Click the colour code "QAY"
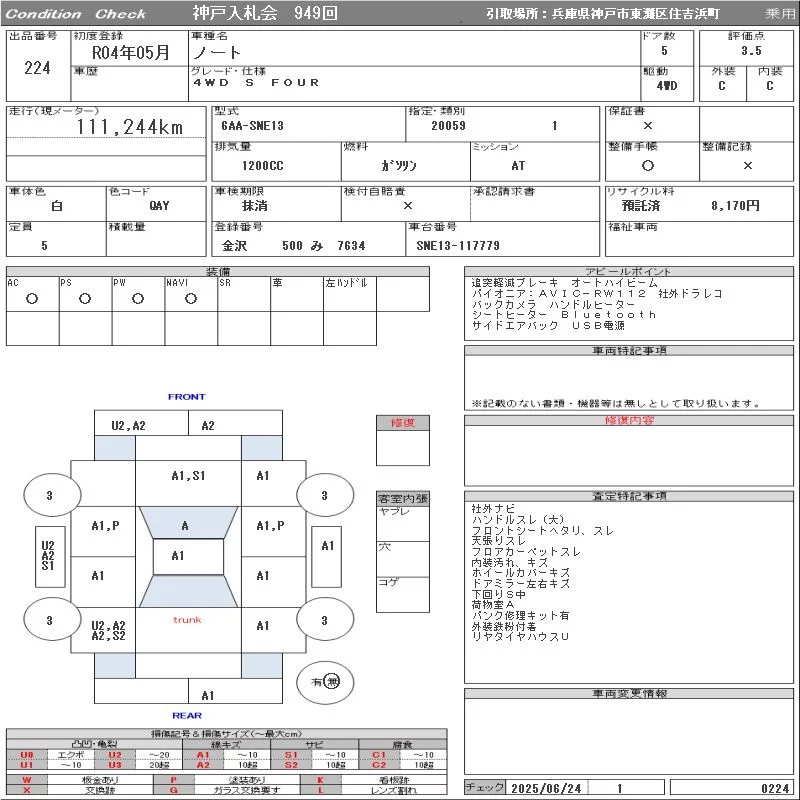800x800 pixels. [x=159, y=206]
